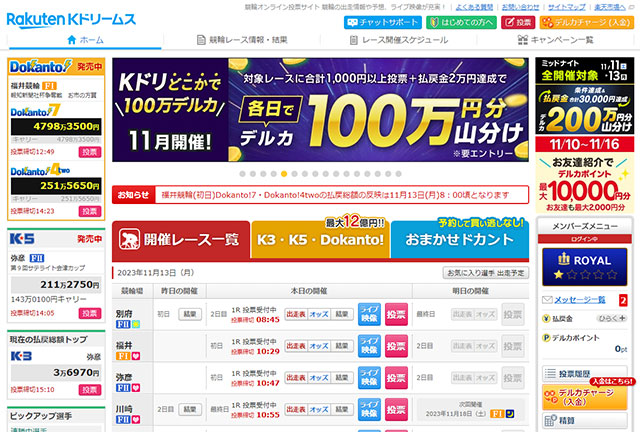The height and width of the screenshot is (432, 640).
Task: Click the 川崎 FII grade badge
Action: pos(123,419)
